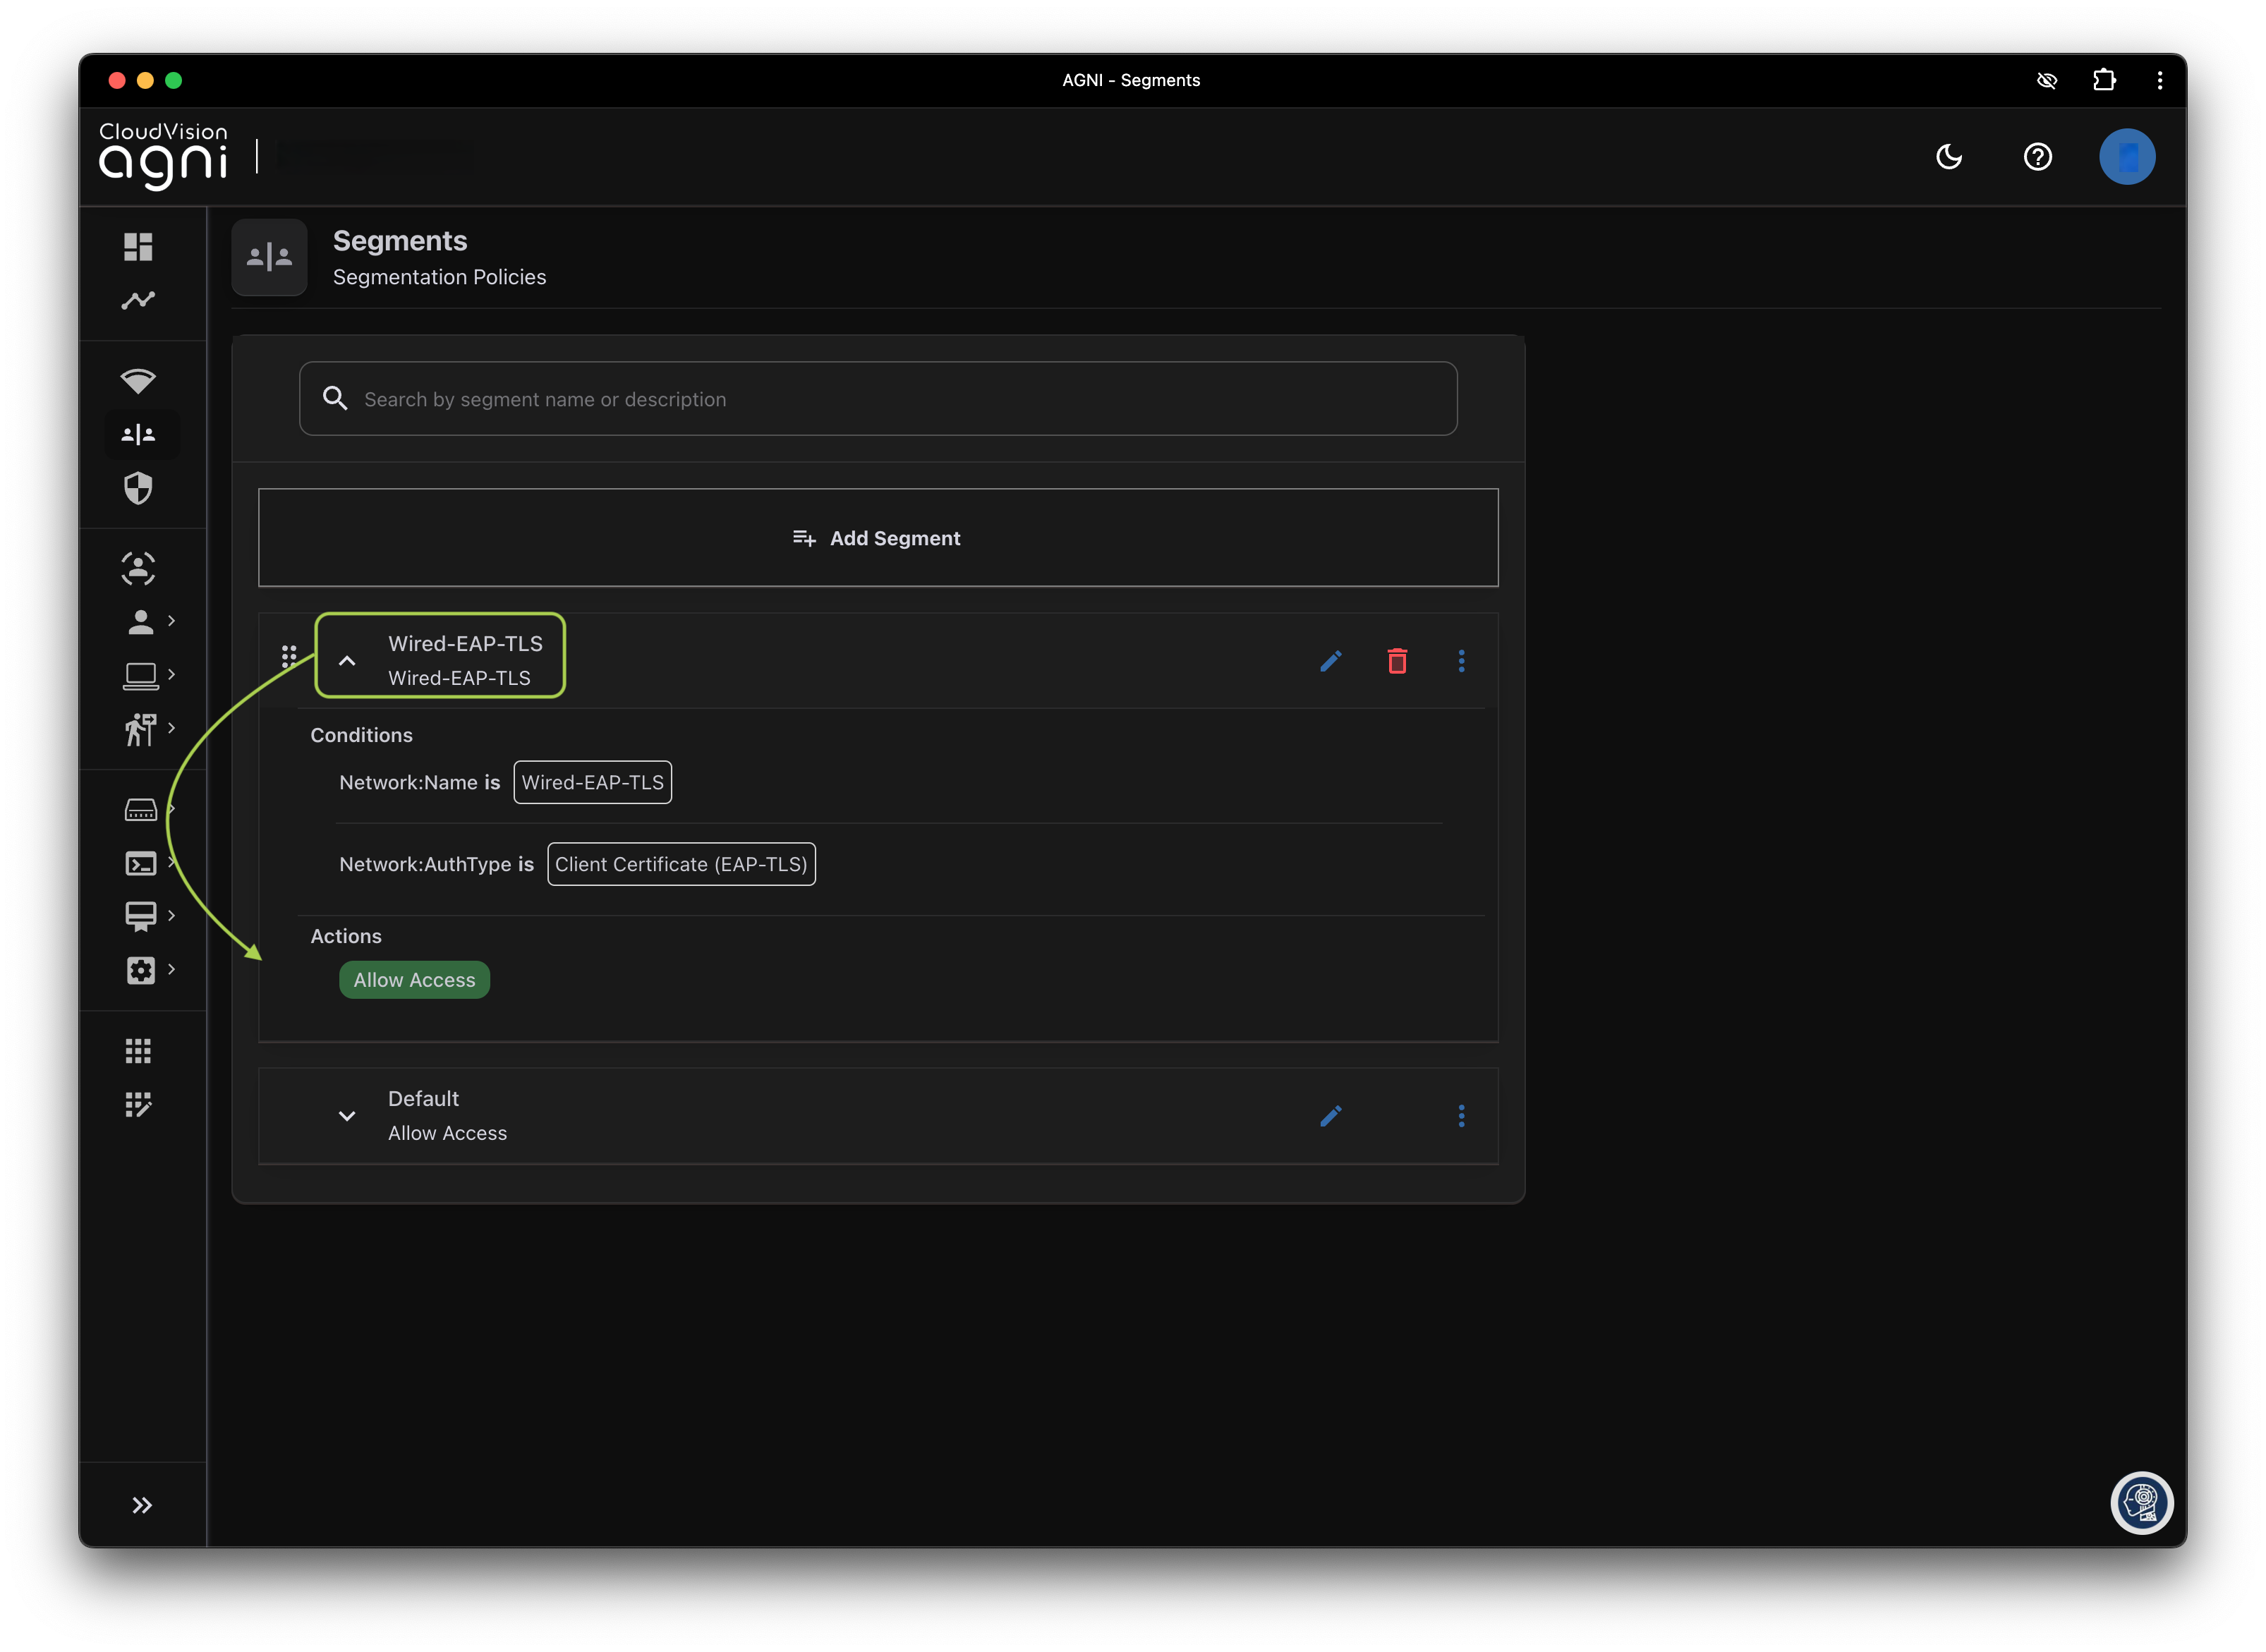This screenshot has height=1652, width=2266.
Task: Expand the sidebar navigation panel
Action: pyautogui.click(x=142, y=1505)
